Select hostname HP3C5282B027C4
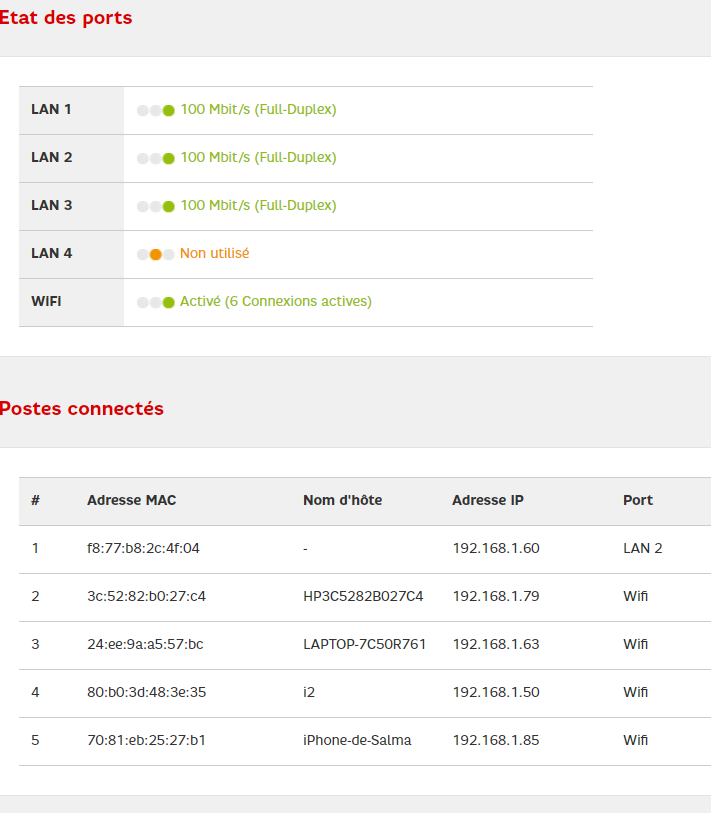The height and width of the screenshot is (813, 711). pyautogui.click(x=363, y=596)
